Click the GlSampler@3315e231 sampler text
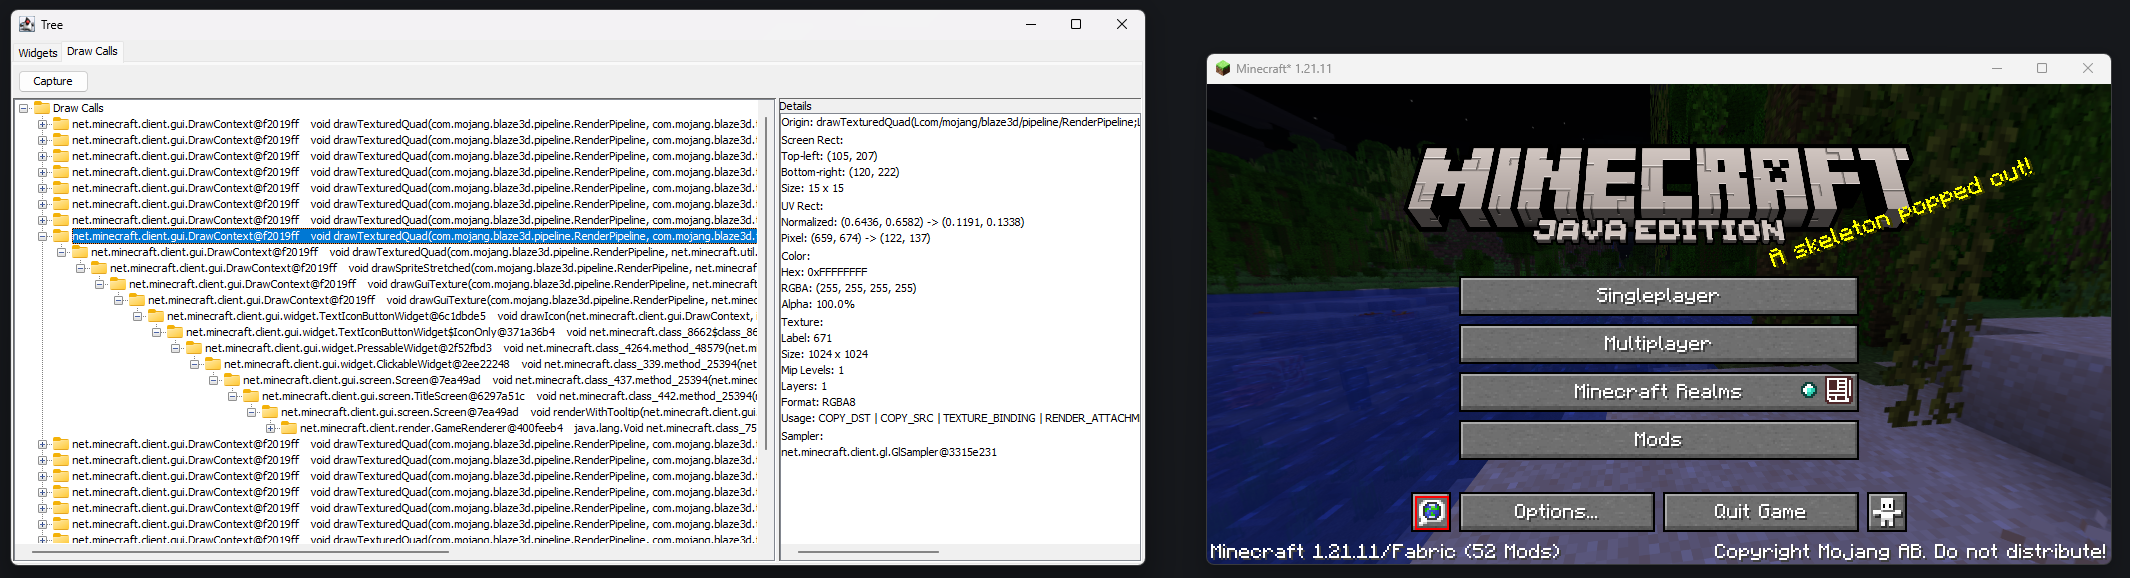The image size is (2130, 578). (888, 452)
